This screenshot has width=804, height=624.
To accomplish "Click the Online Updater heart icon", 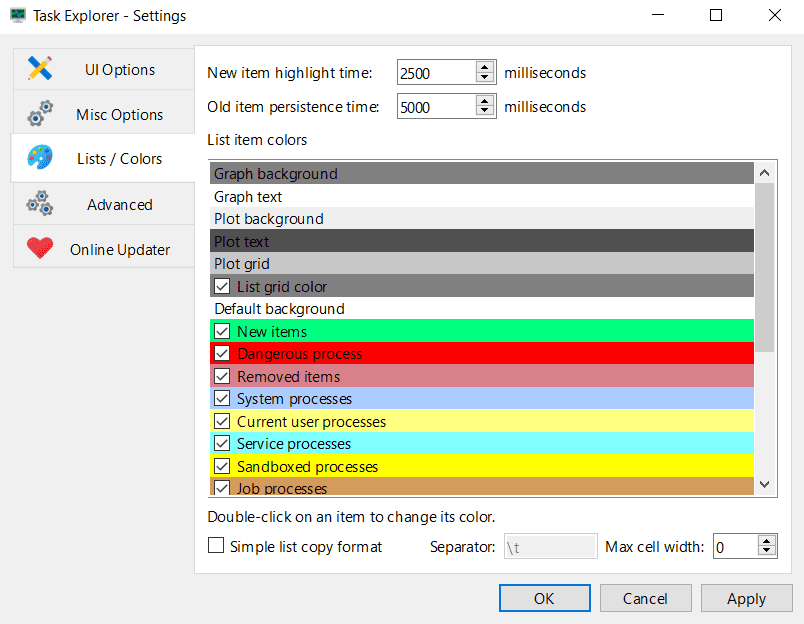I will pos(40,249).
